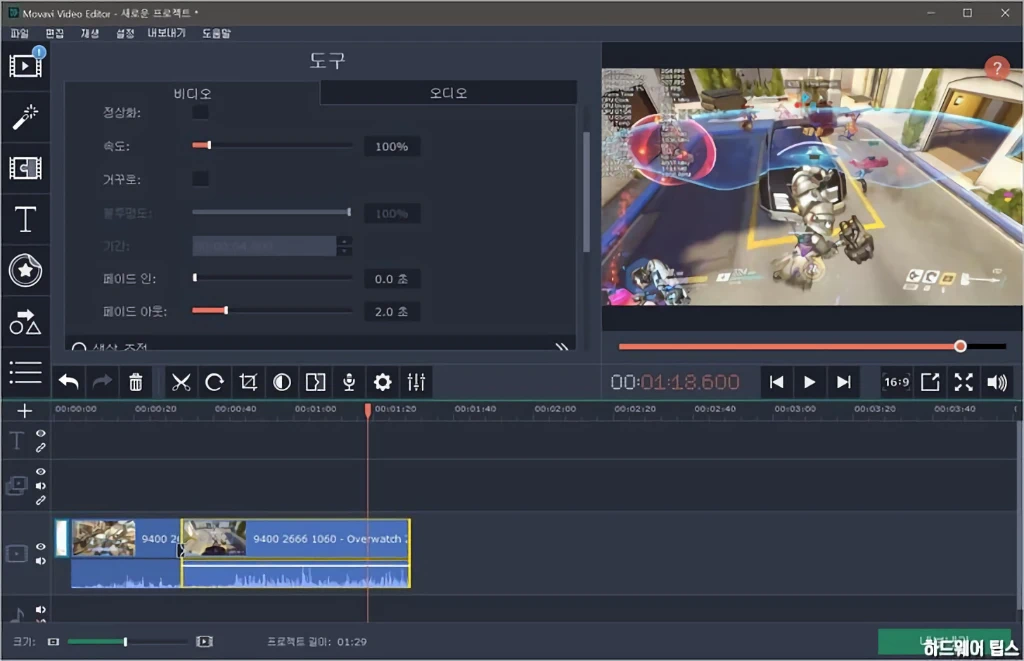Enable the 정상화 checkbox
Viewport: 1024px width, 661px height.
[x=200, y=112]
